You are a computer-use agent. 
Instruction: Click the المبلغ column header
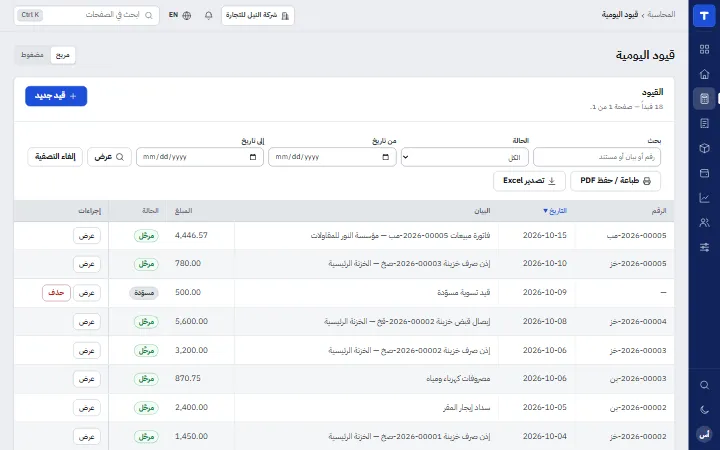pyautogui.click(x=183, y=211)
